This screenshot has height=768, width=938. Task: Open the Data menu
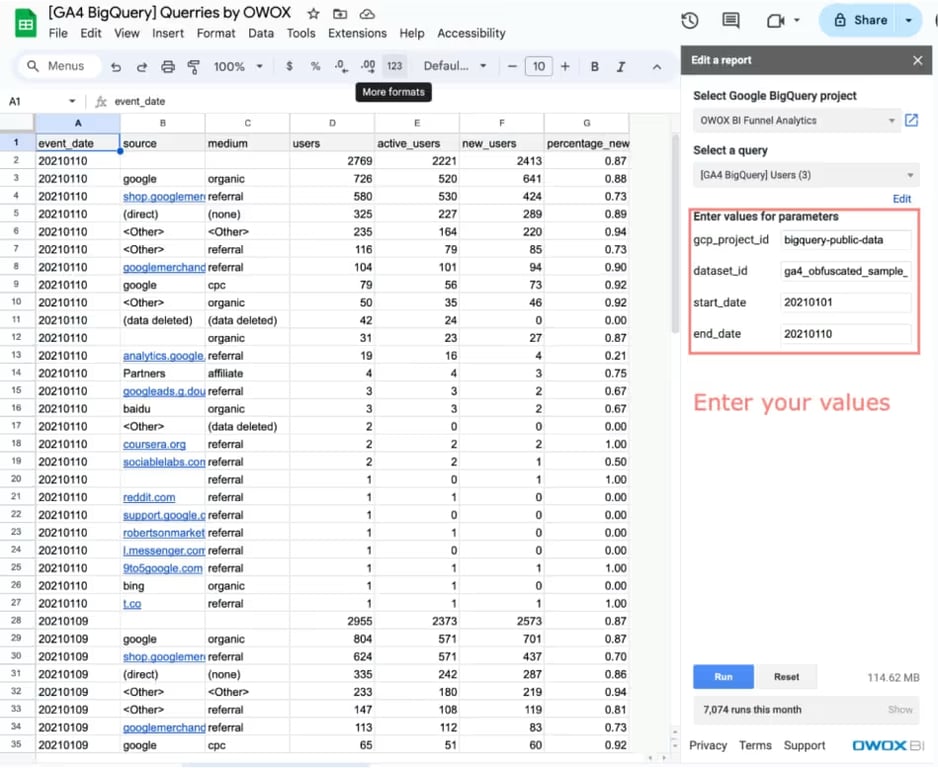(261, 33)
